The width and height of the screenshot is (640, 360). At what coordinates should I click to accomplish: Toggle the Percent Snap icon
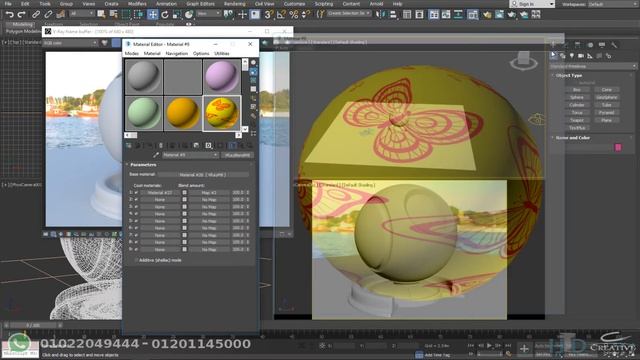(293, 14)
